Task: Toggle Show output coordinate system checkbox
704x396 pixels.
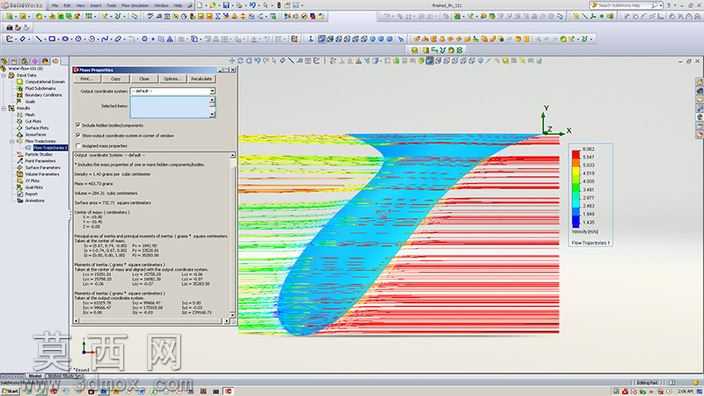Action: (x=78, y=135)
